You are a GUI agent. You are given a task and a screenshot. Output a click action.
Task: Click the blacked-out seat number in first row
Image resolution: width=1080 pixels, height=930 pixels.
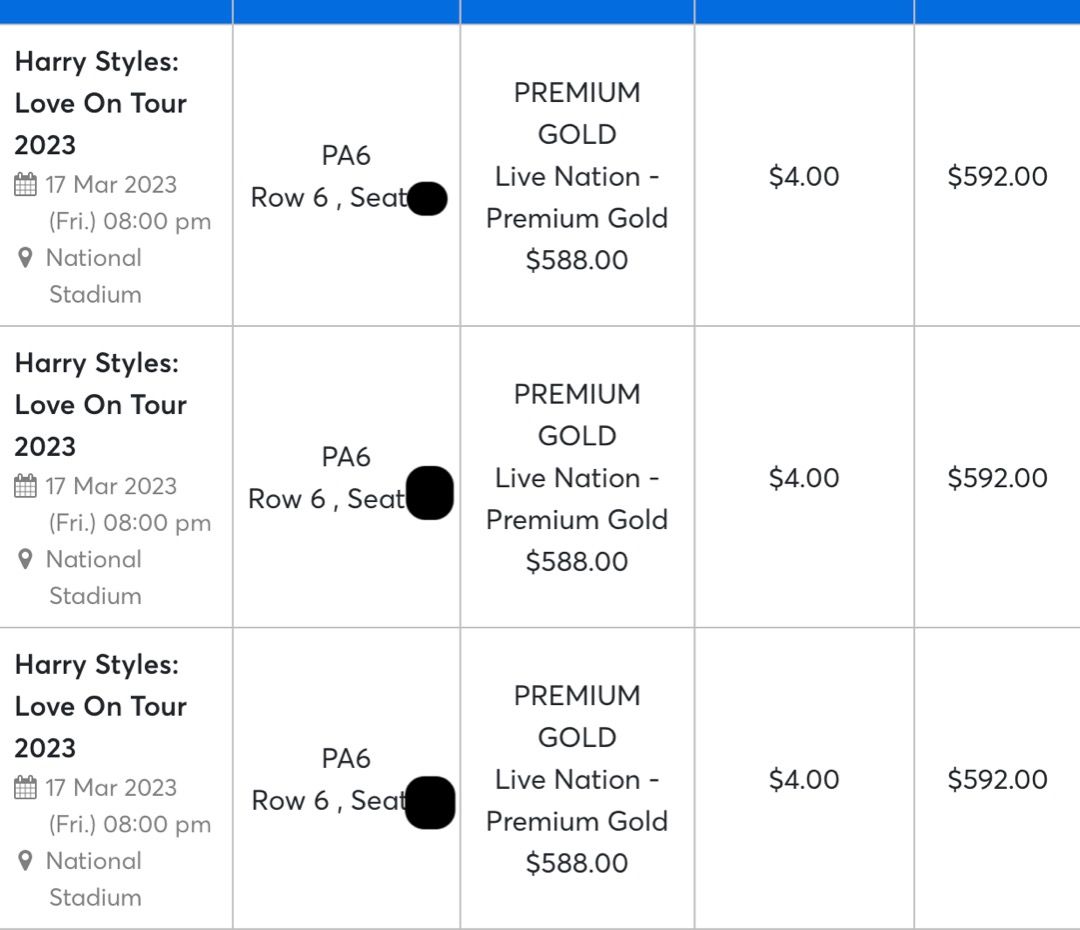[x=427, y=198]
